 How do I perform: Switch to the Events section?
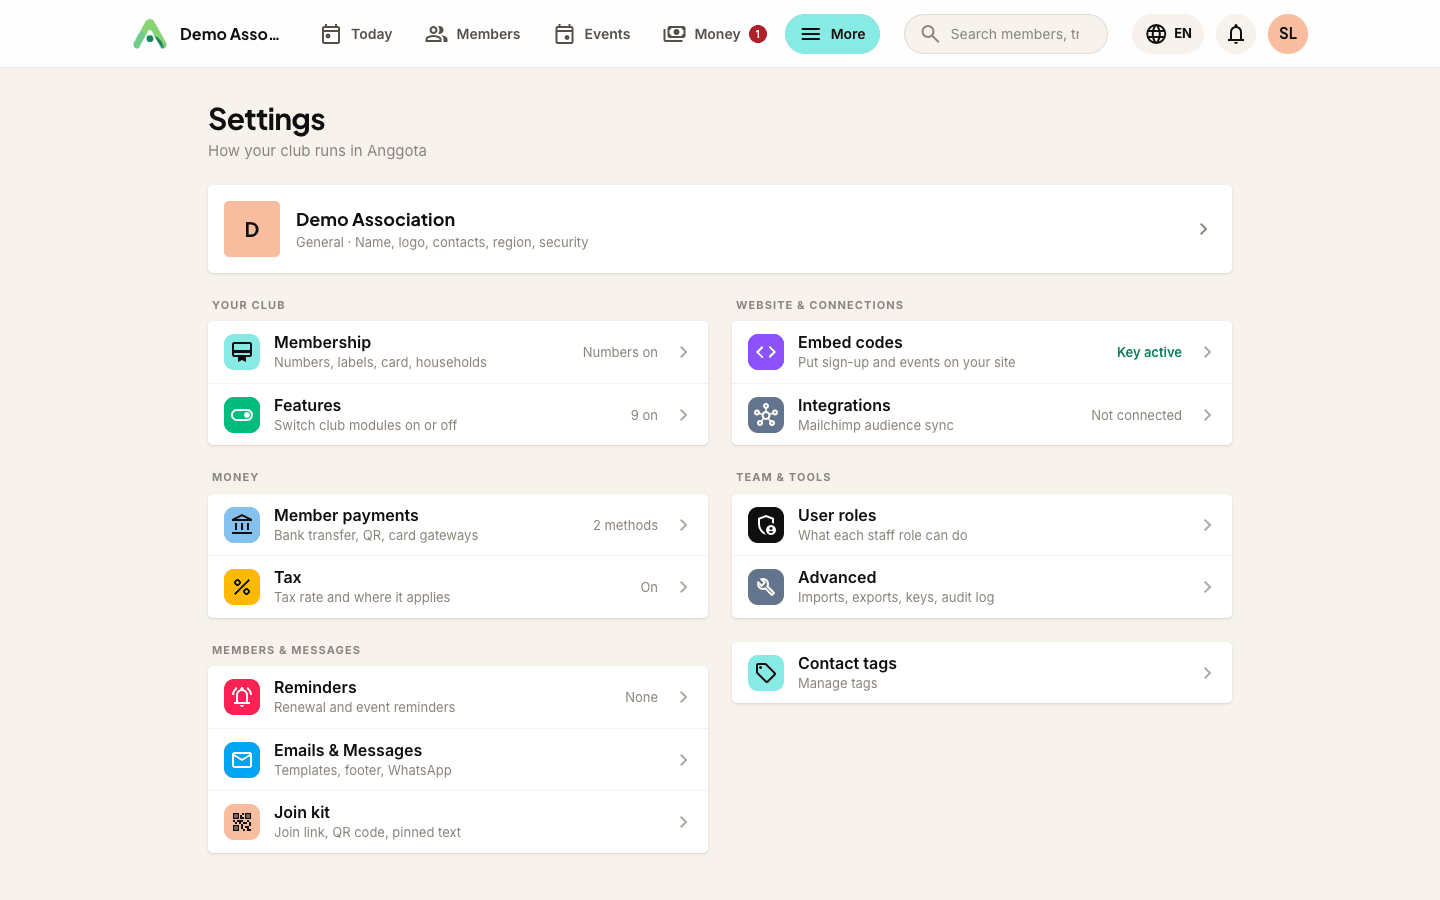point(592,34)
